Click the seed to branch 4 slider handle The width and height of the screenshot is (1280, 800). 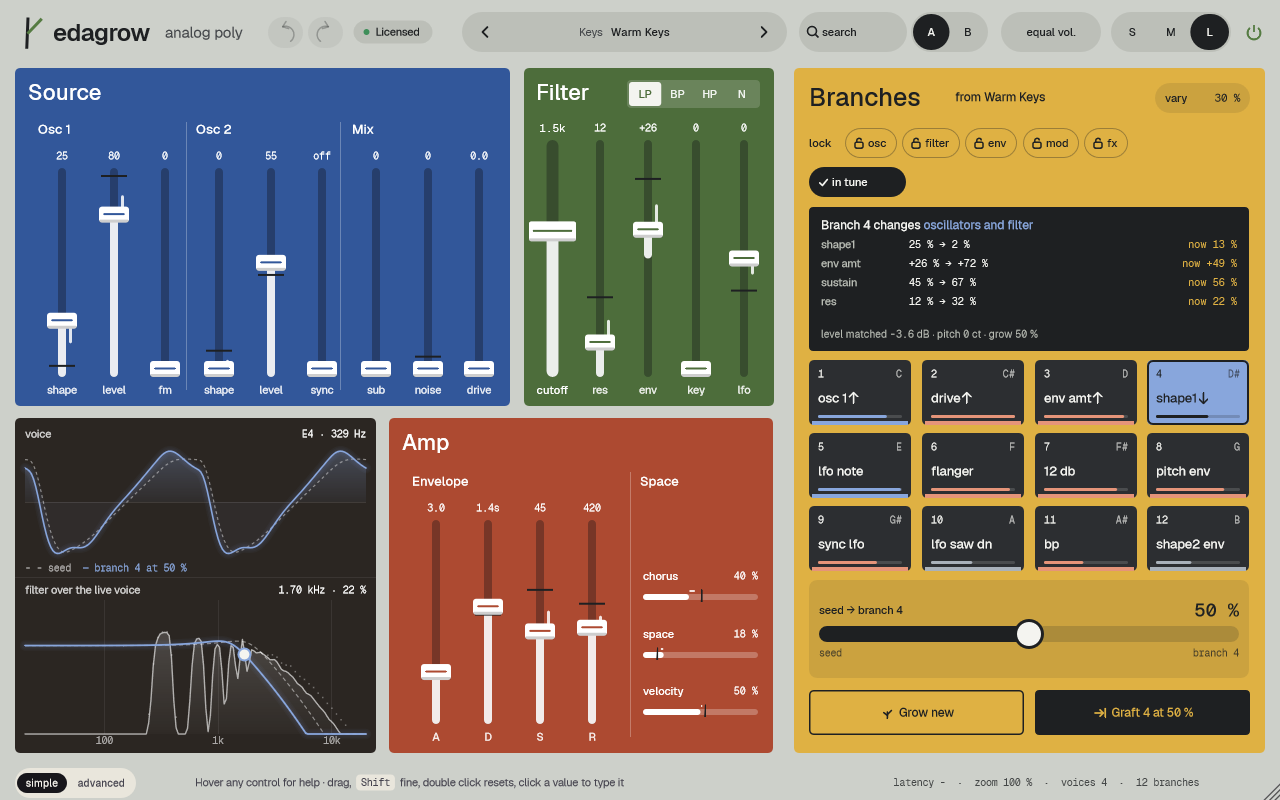click(x=1029, y=634)
